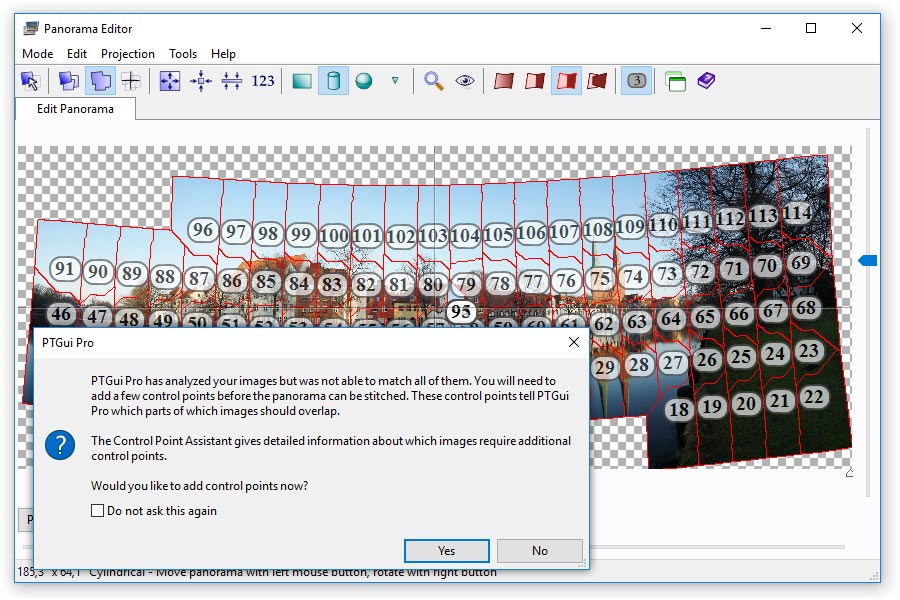Open the projection dropdown arrow

click(x=395, y=81)
